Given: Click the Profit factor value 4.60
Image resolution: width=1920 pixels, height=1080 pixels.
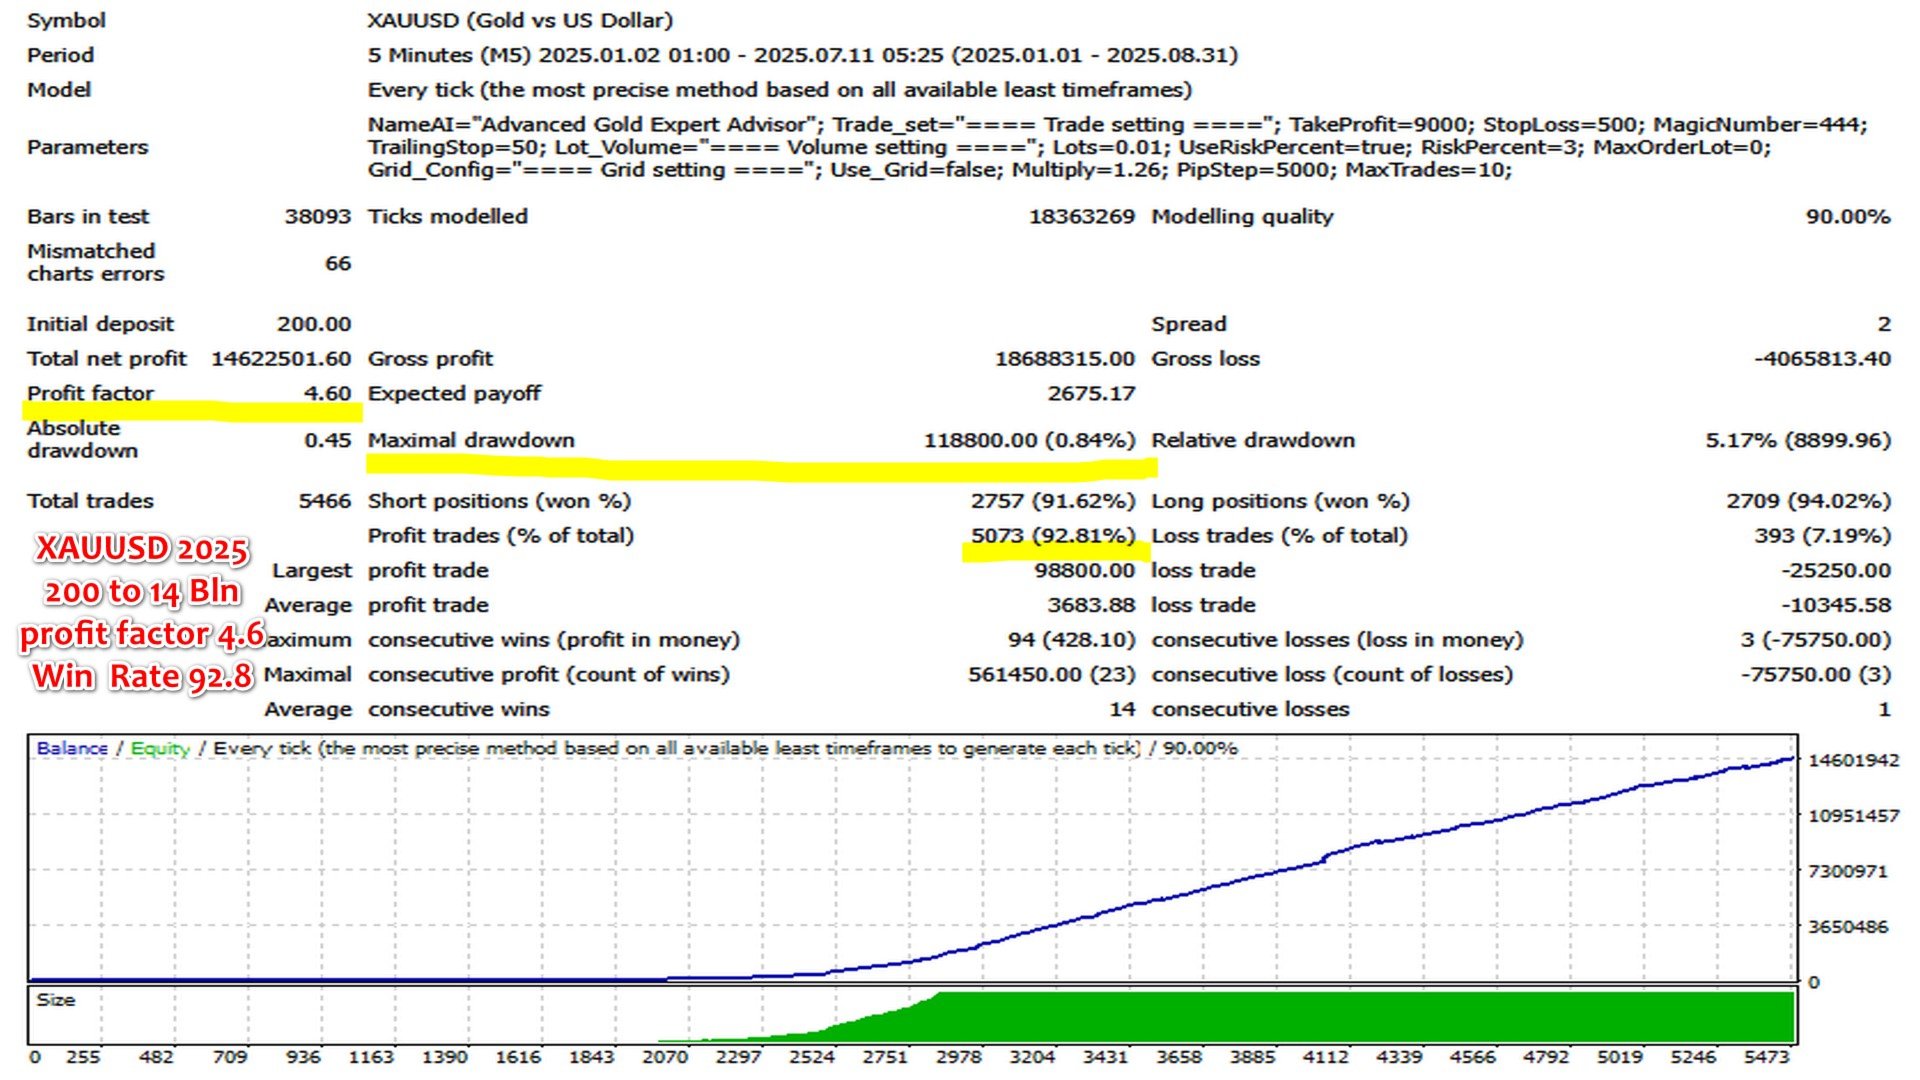Looking at the screenshot, I should coord(327,393).
